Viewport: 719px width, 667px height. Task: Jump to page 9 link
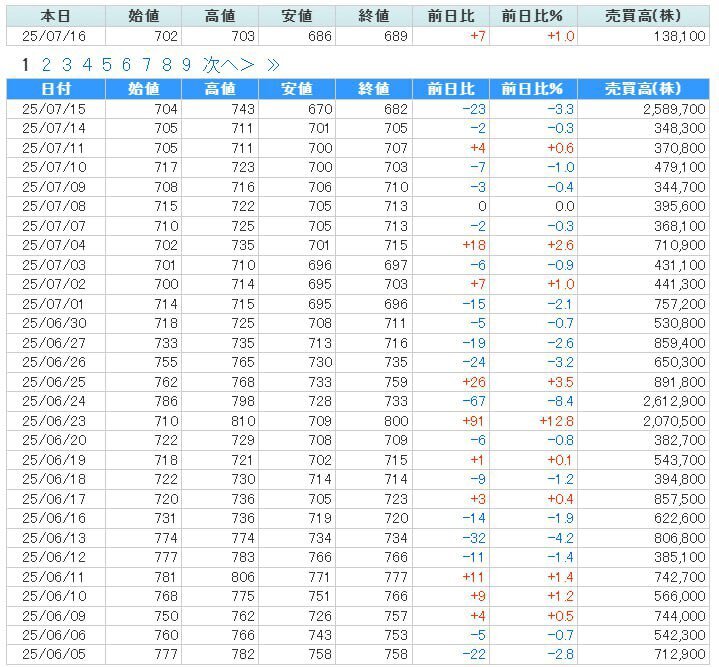pos(186,65)
